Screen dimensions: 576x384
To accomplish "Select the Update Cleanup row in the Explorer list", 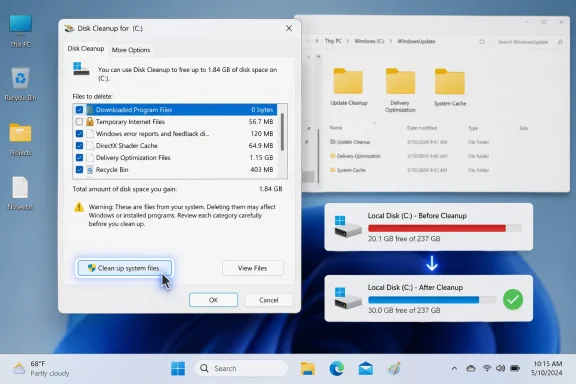I will 410,142.
